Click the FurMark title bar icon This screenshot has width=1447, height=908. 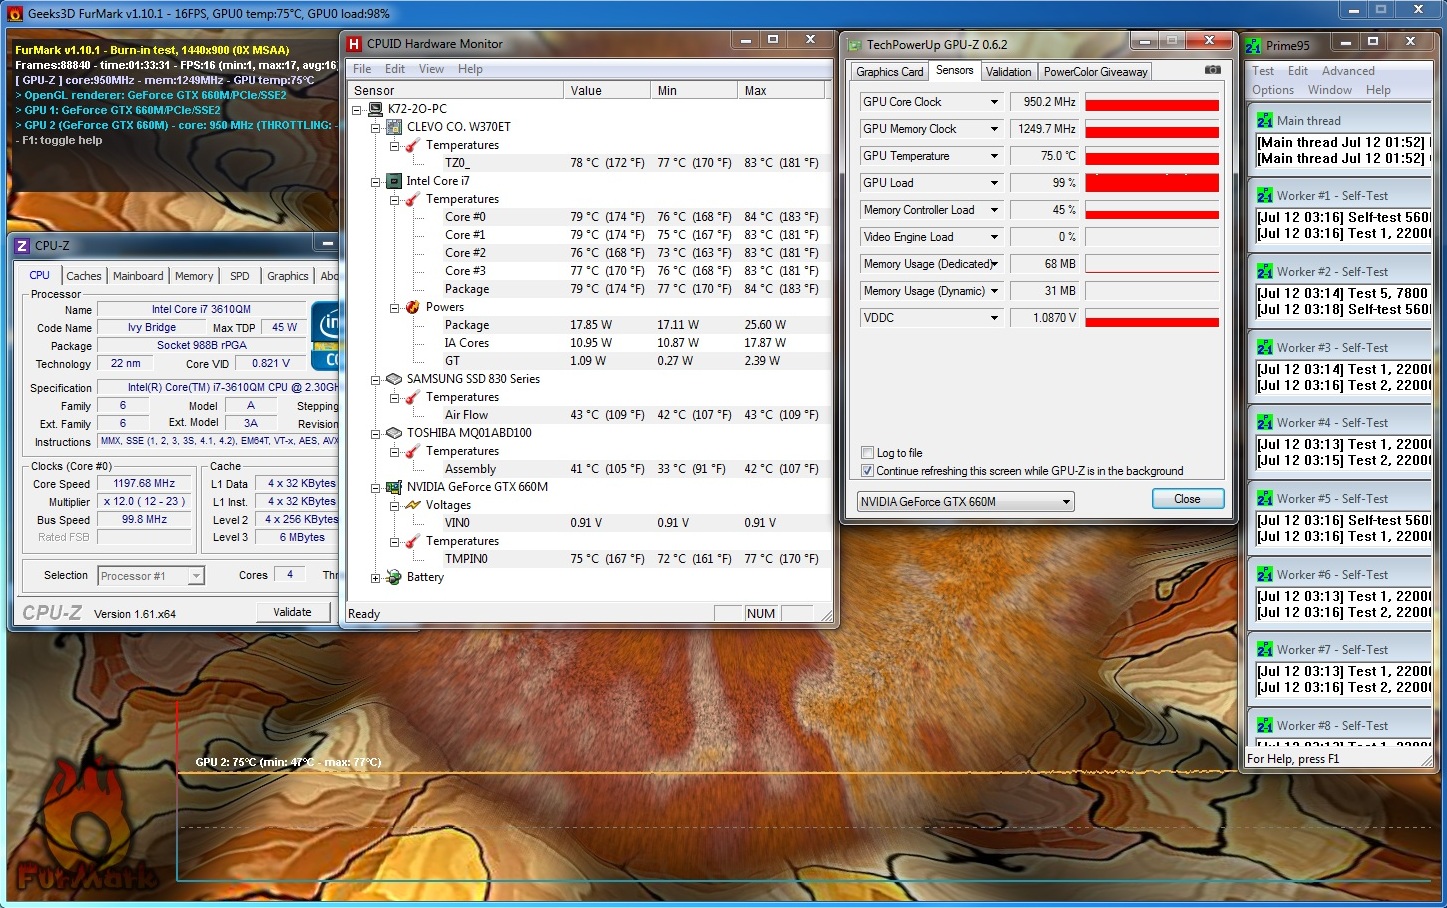point(14,14)
